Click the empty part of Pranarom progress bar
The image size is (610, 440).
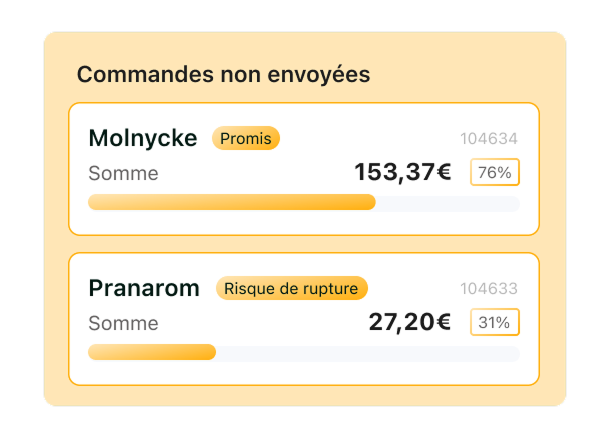coord(370,352)
